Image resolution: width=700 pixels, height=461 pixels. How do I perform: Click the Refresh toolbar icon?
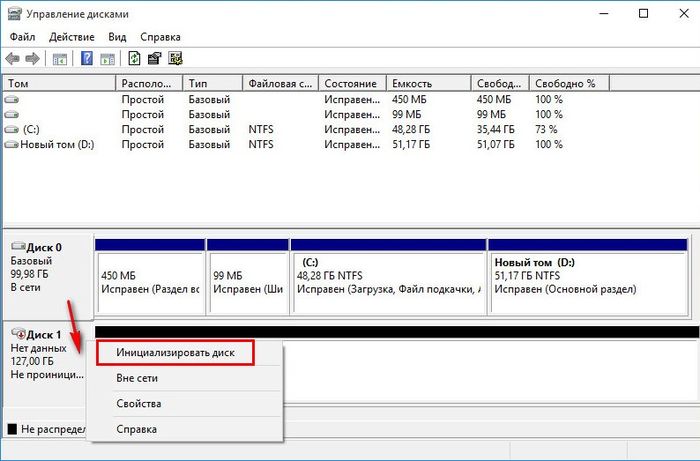tap(134, 58)
